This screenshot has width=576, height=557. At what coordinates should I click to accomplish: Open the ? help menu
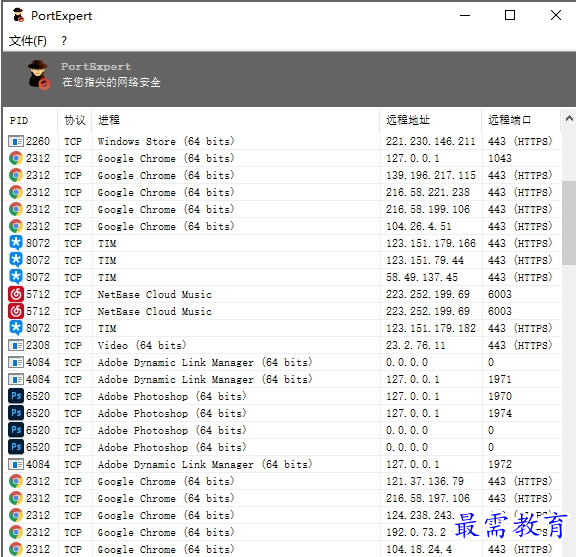[64, 40]
